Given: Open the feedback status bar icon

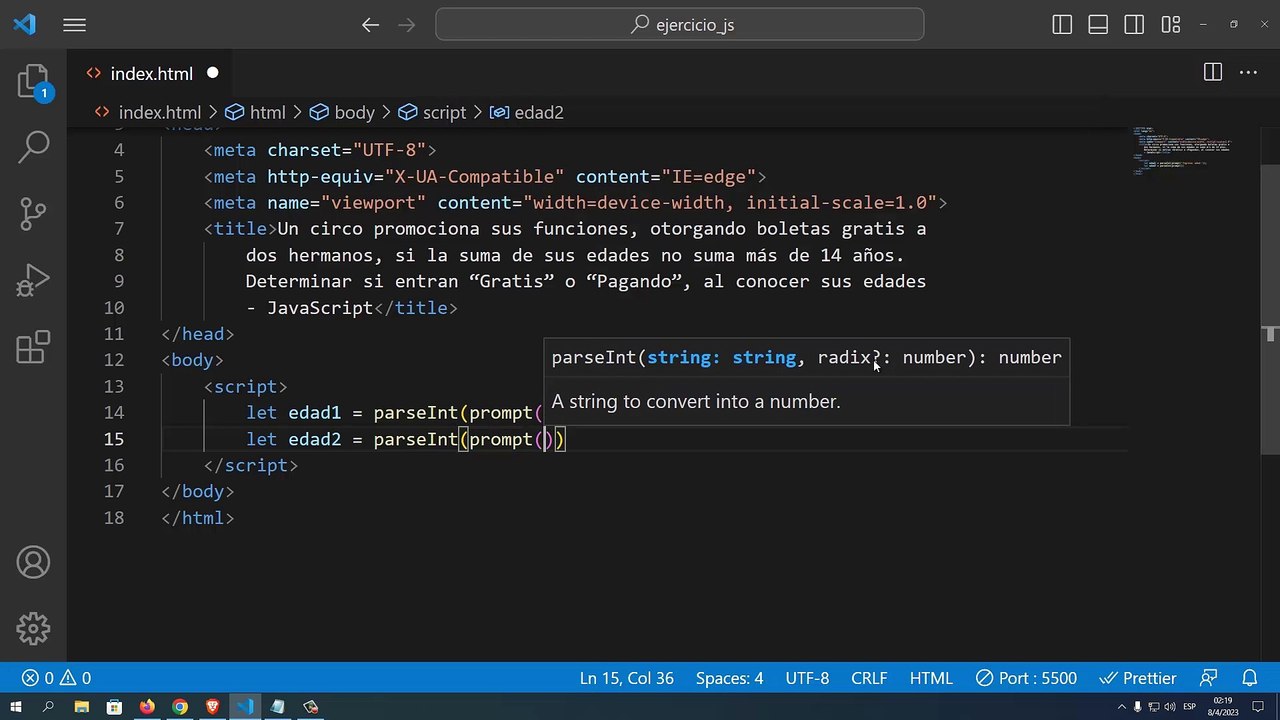Looking at the screenshot, I should pyautogui.click(x=1209, y=678).
